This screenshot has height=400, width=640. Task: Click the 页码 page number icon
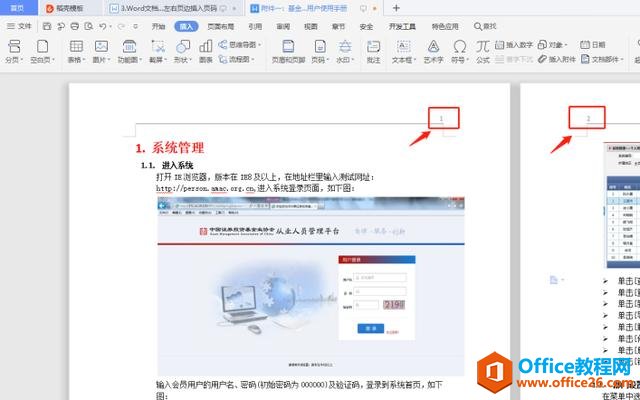click(x=320, y=46)
